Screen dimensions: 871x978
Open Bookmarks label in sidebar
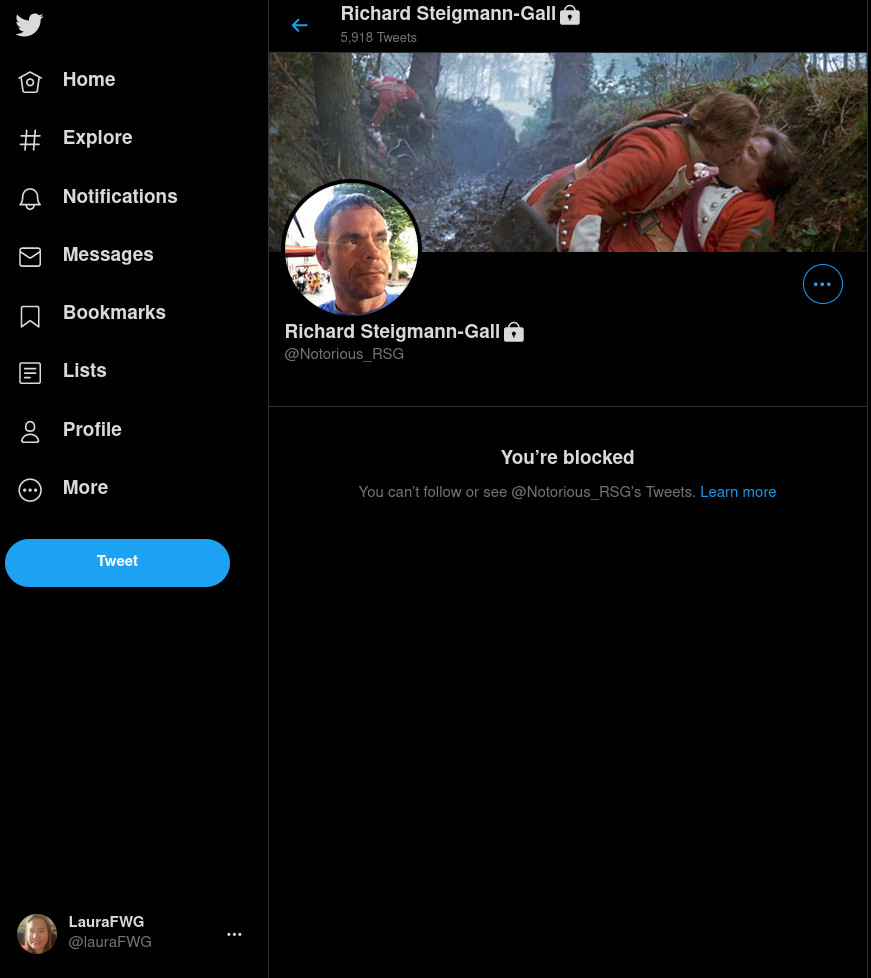(114, 312)
